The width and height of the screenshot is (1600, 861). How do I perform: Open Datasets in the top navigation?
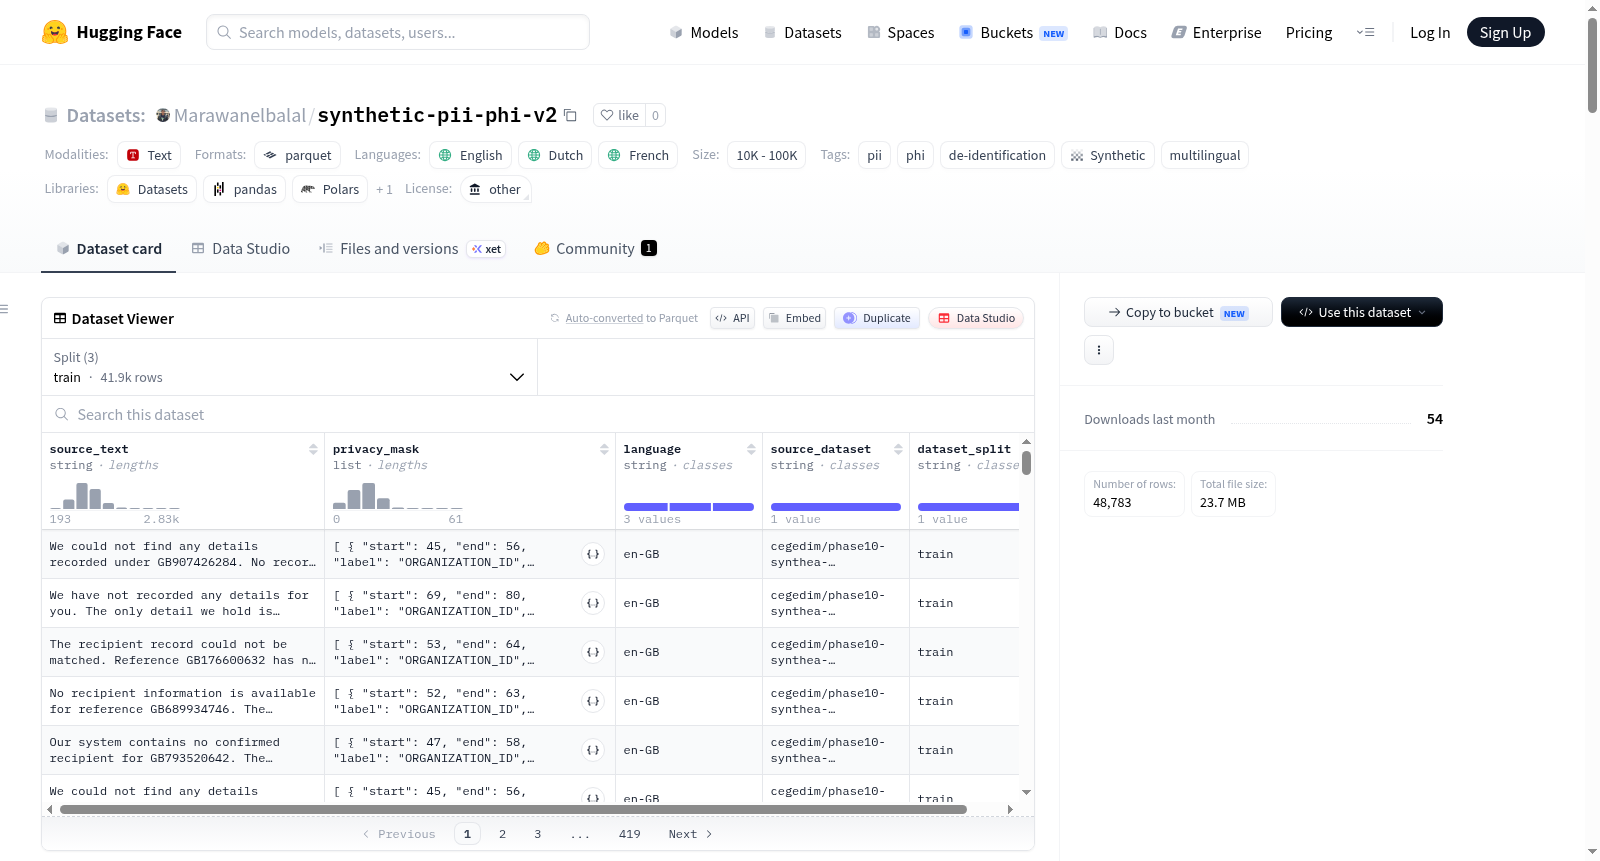click(803, 32)
